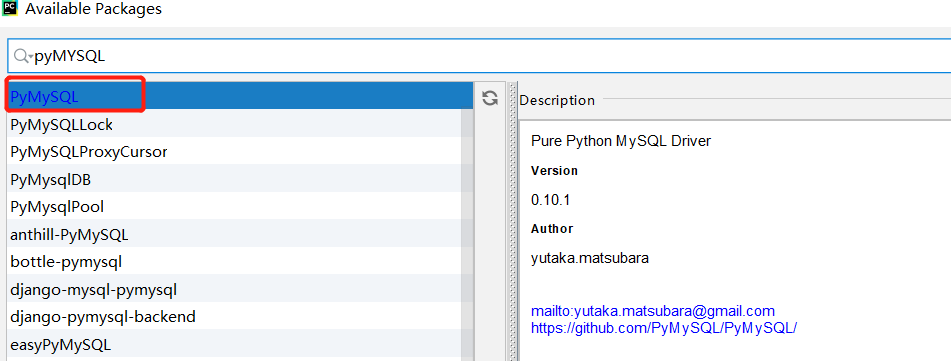Click the Pure Python MySQL Driver text
This screenshot has height=361, width=951.
click(x=620, y=141)
